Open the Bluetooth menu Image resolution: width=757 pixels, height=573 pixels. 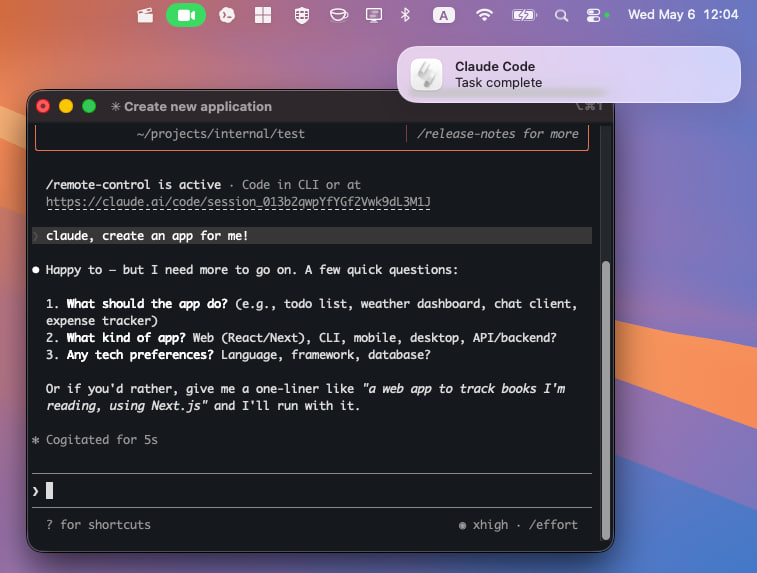[405, 15]
